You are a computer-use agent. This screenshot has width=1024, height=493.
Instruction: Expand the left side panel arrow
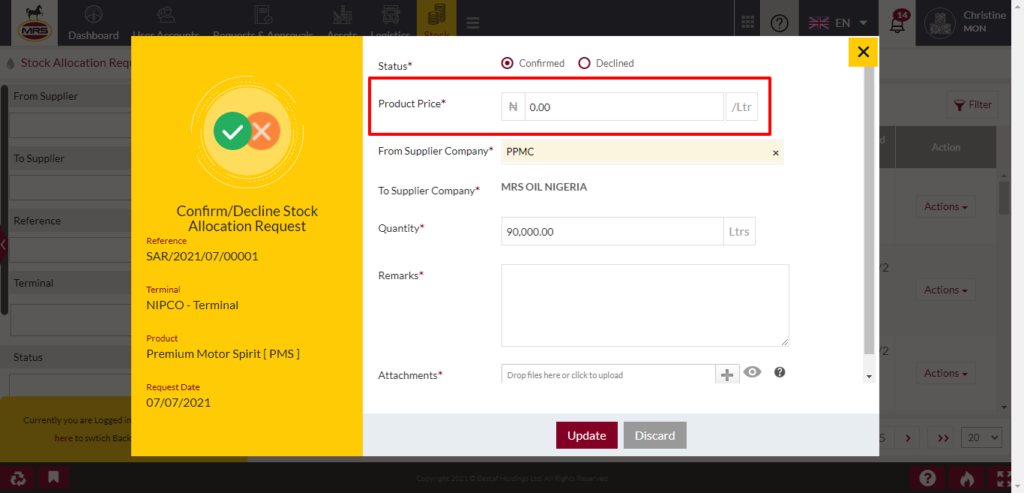pyautogui.click(x=3, y=245)
